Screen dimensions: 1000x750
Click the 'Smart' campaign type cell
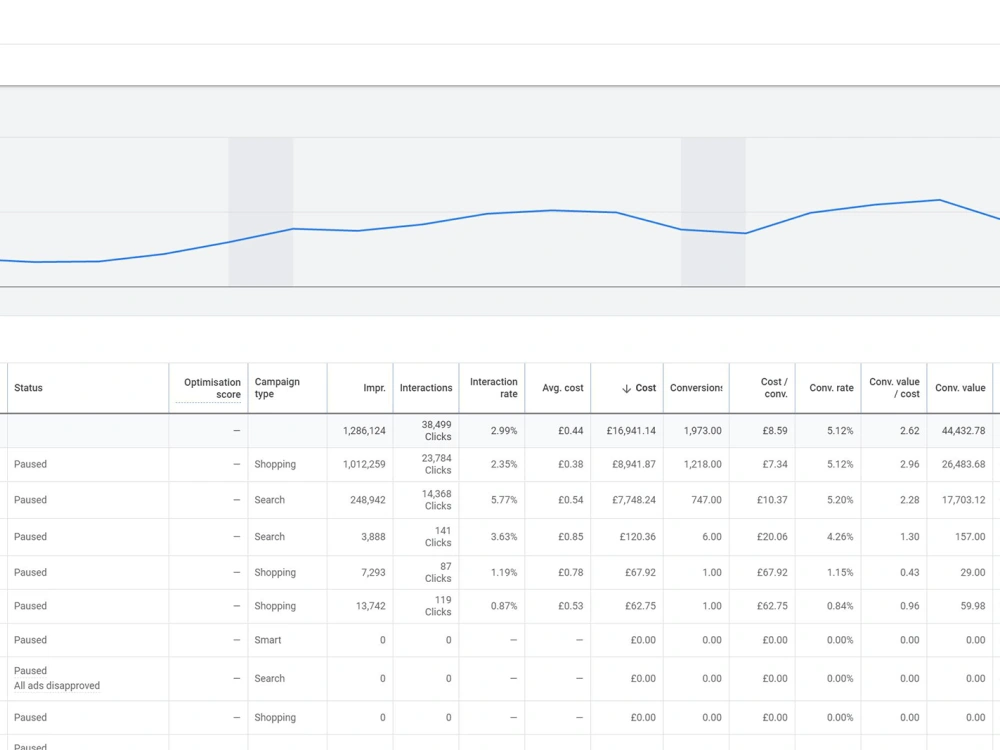click(268, 640)
